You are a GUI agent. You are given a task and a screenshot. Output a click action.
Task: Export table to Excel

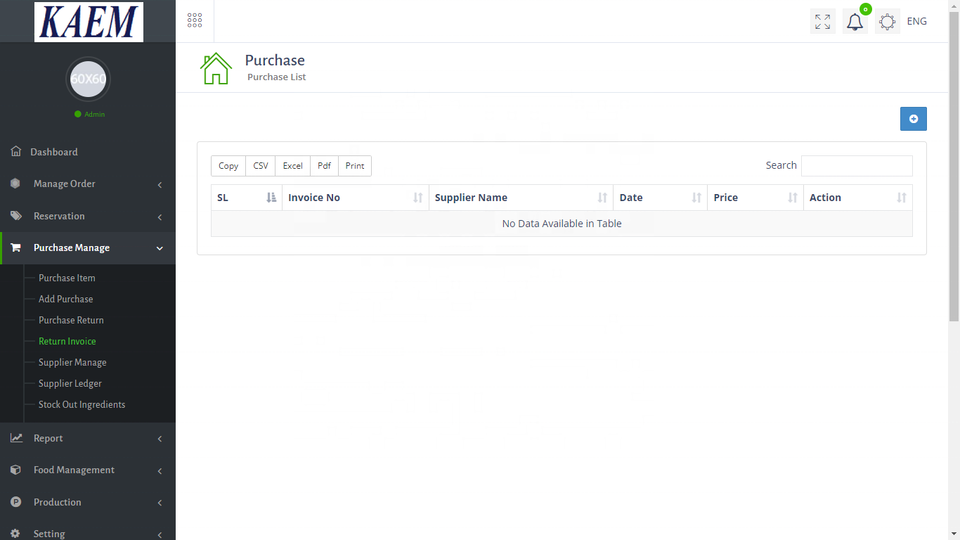pos(293,166)
